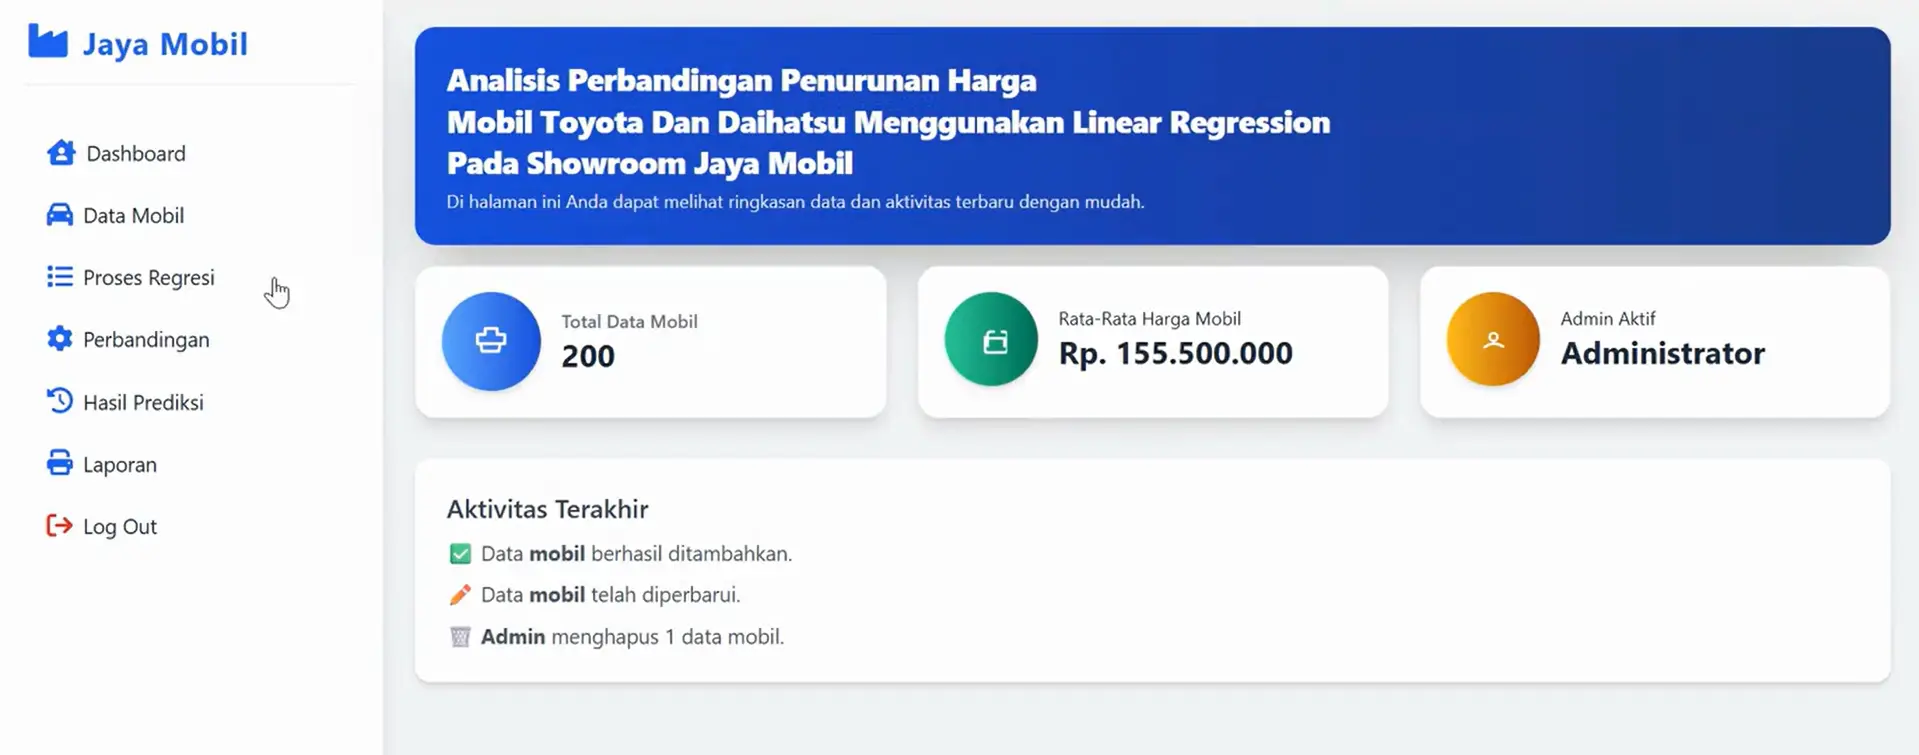This screenshot has height=755, width=1919.
Task: Click the Jaya Mobil factory logo icon
Action: pyautogui.click(x=49, y=42)
